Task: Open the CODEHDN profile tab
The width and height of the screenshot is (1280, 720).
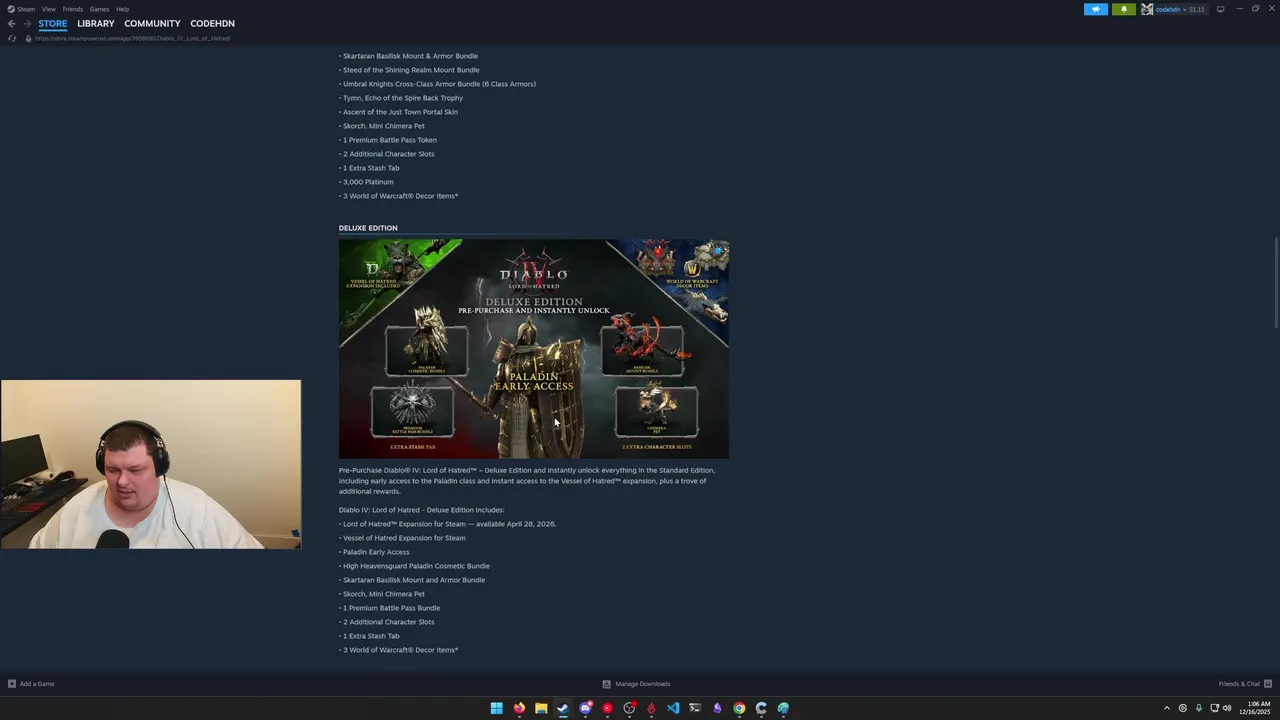Action: click(x=212, y=23)
